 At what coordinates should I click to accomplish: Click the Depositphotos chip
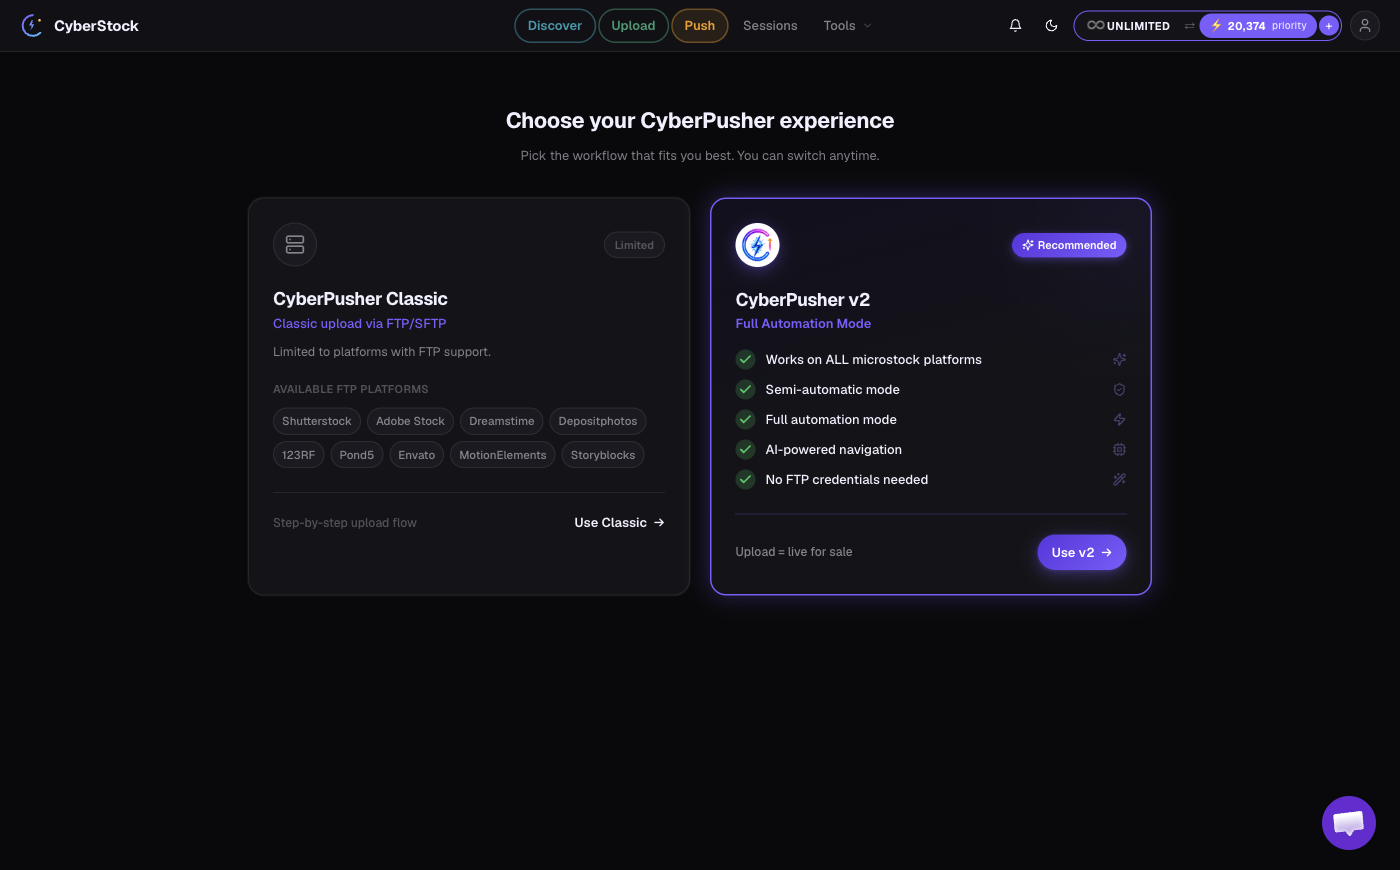(x=598, y=421)
